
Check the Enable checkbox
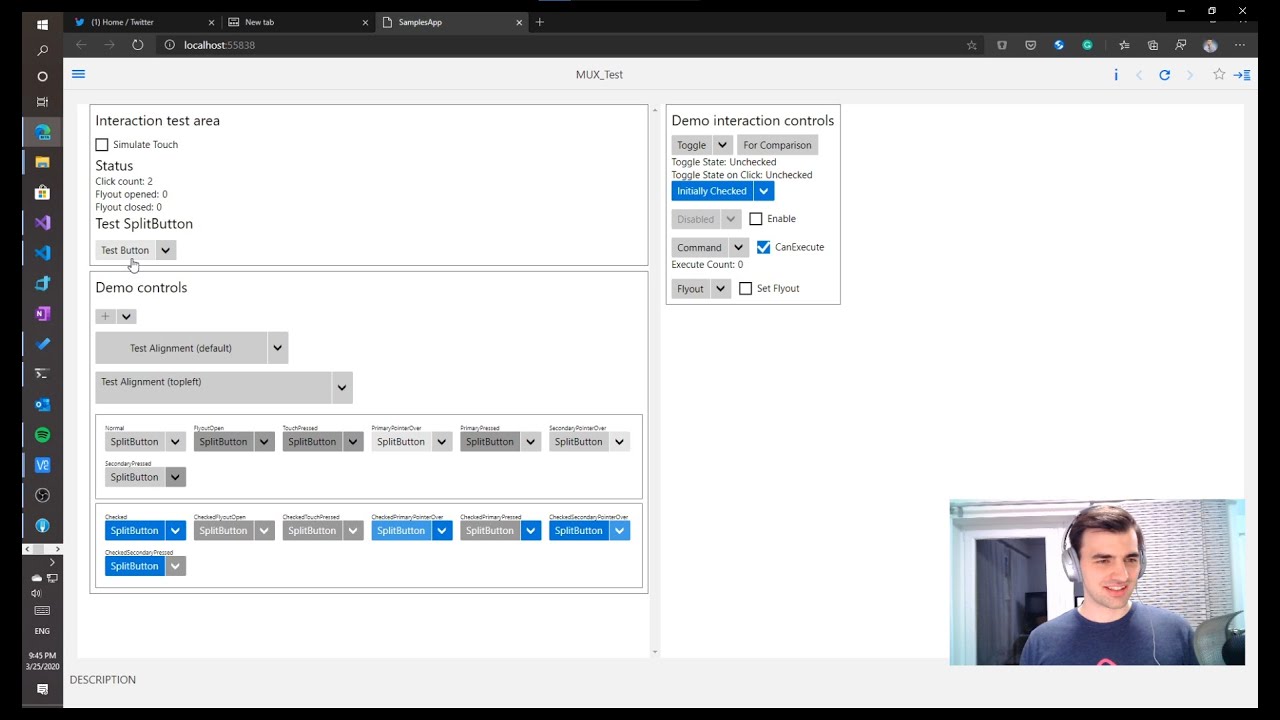[756, 219]
